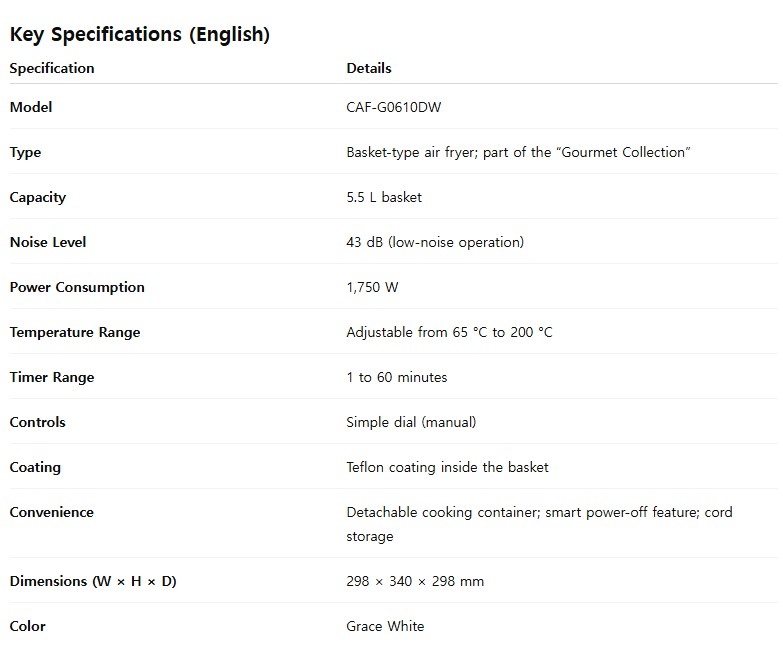Click the Power Consumption label
This screenshot has width=783, height=649.
pos(77,287)
